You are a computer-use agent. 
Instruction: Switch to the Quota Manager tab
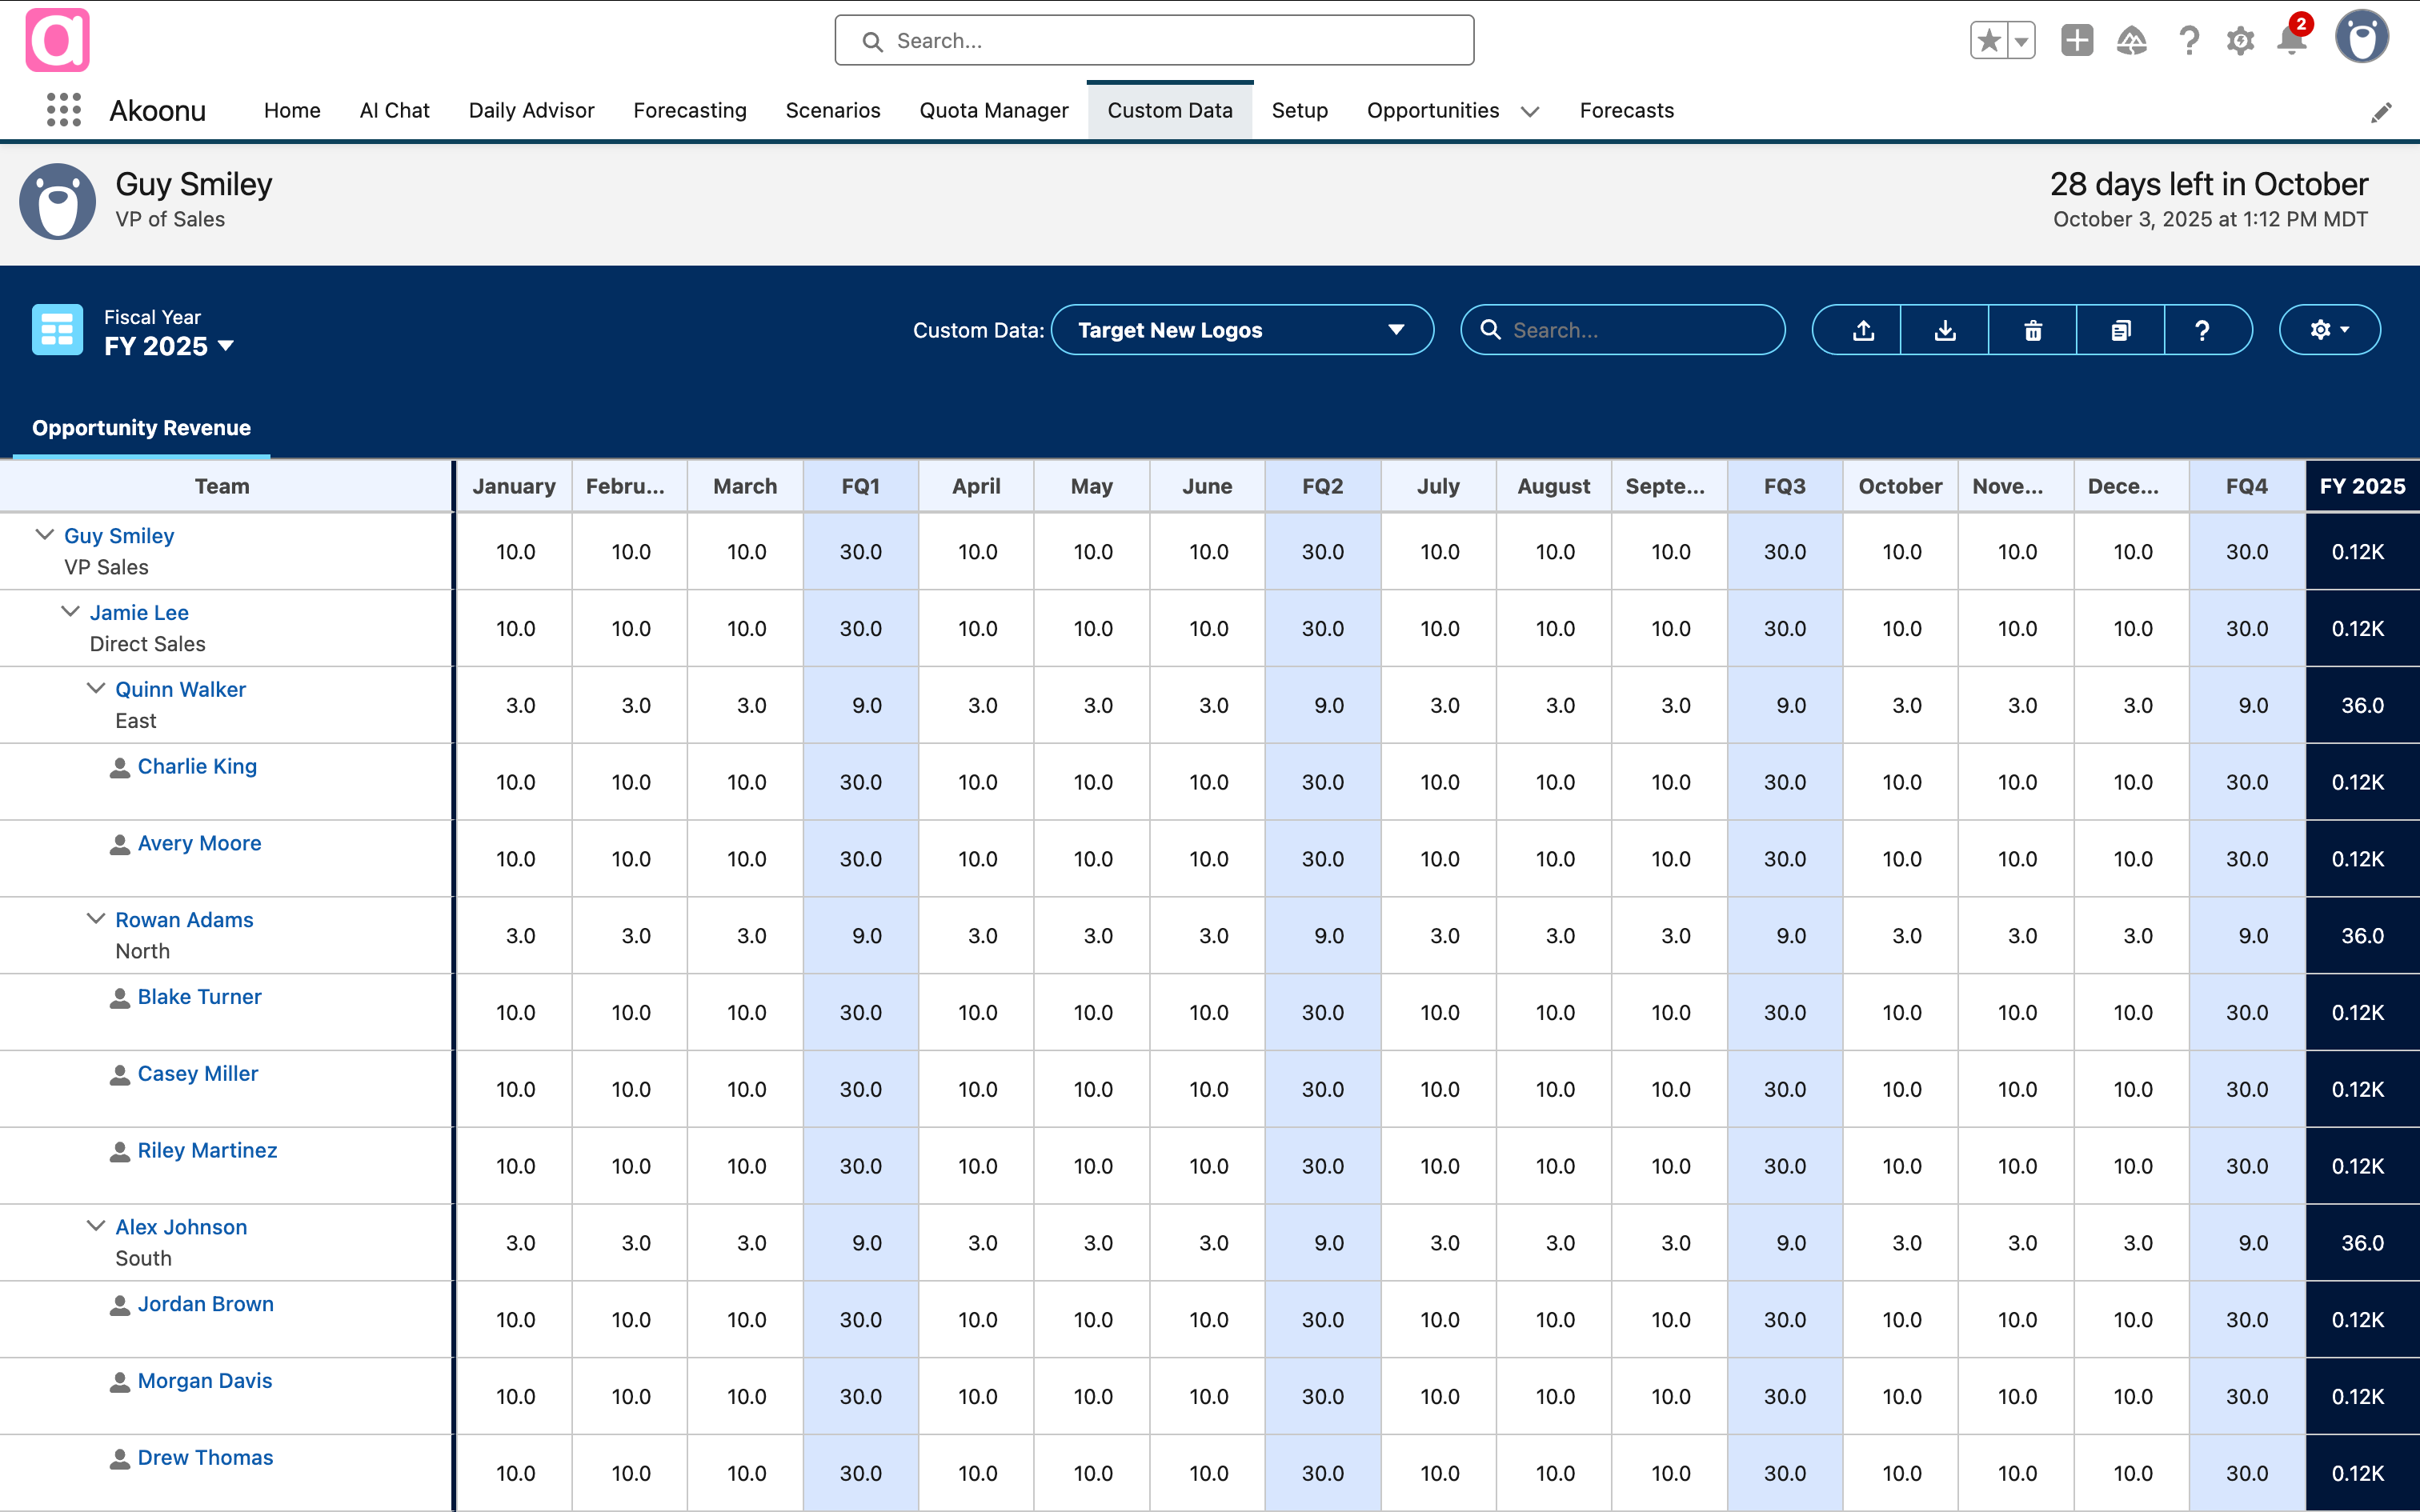(993, 110)
